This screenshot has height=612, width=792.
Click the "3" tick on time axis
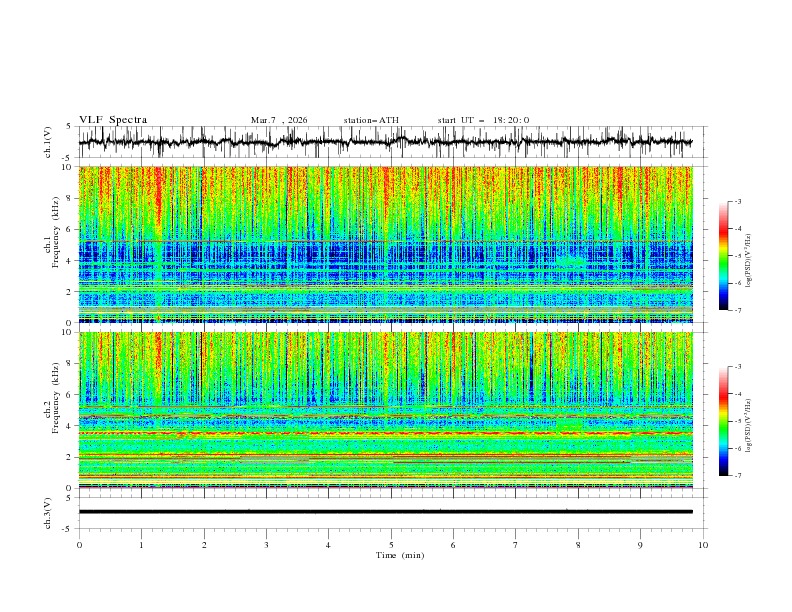tap(266, 545)
